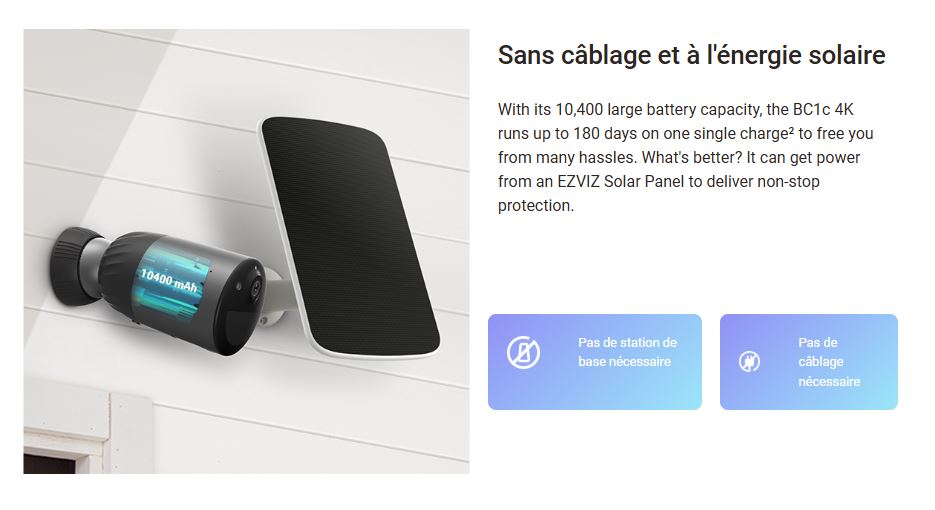
Task: Click the 'Sans câblage et à l'énergie solaire' heading
Action: click(x=692, y=55)
